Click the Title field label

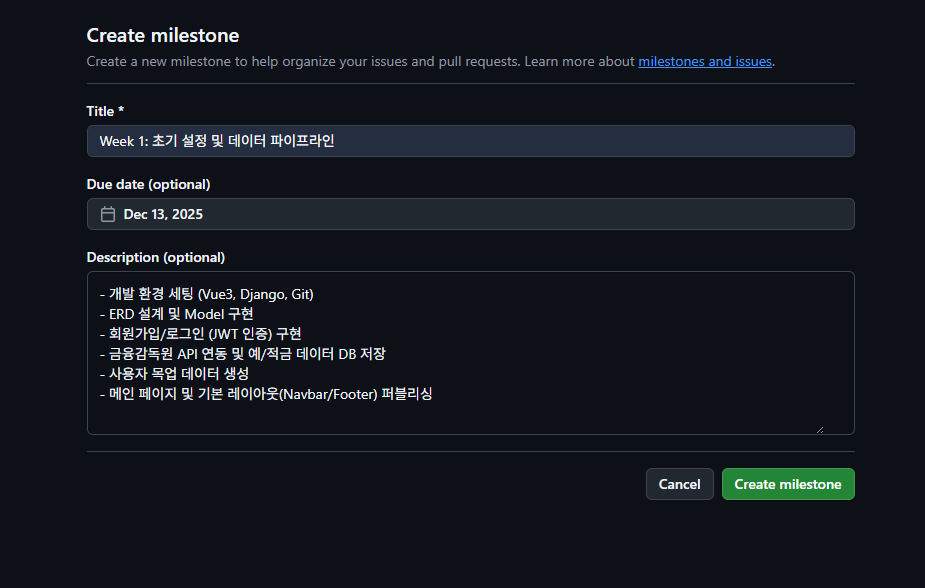point(101,111)
